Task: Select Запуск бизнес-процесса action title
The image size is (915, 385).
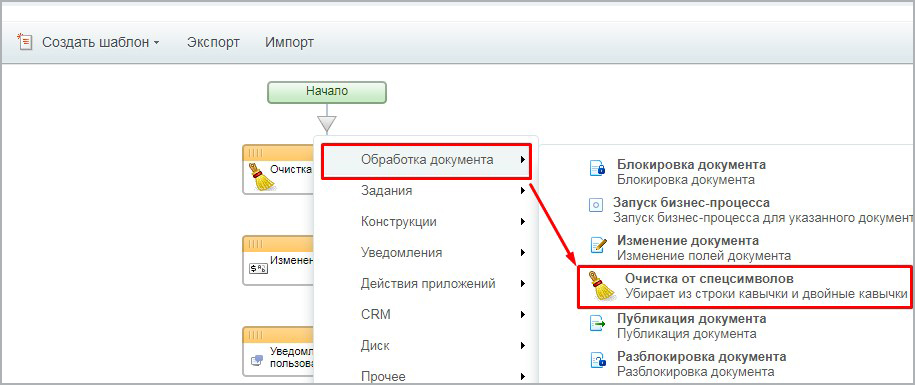Action: point(692,203)
